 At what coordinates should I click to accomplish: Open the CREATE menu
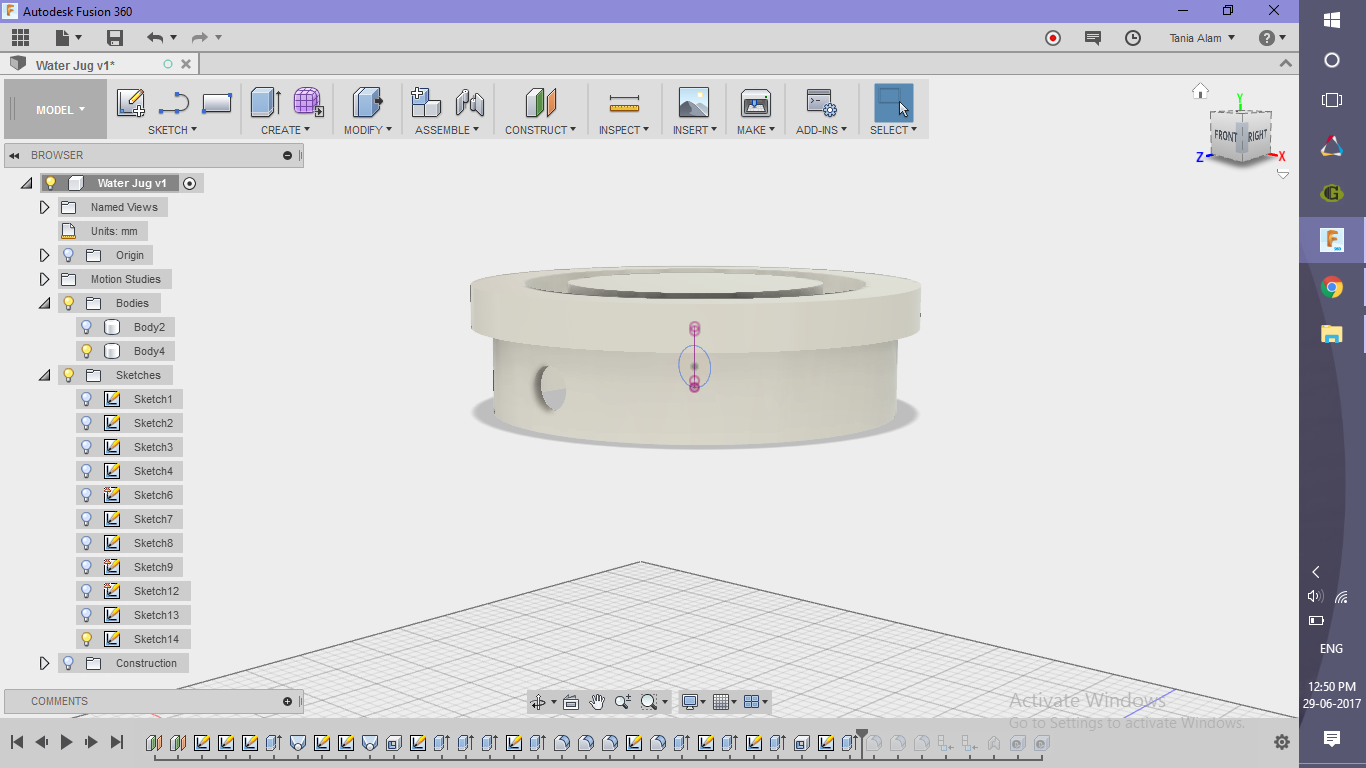coord(286,130)
